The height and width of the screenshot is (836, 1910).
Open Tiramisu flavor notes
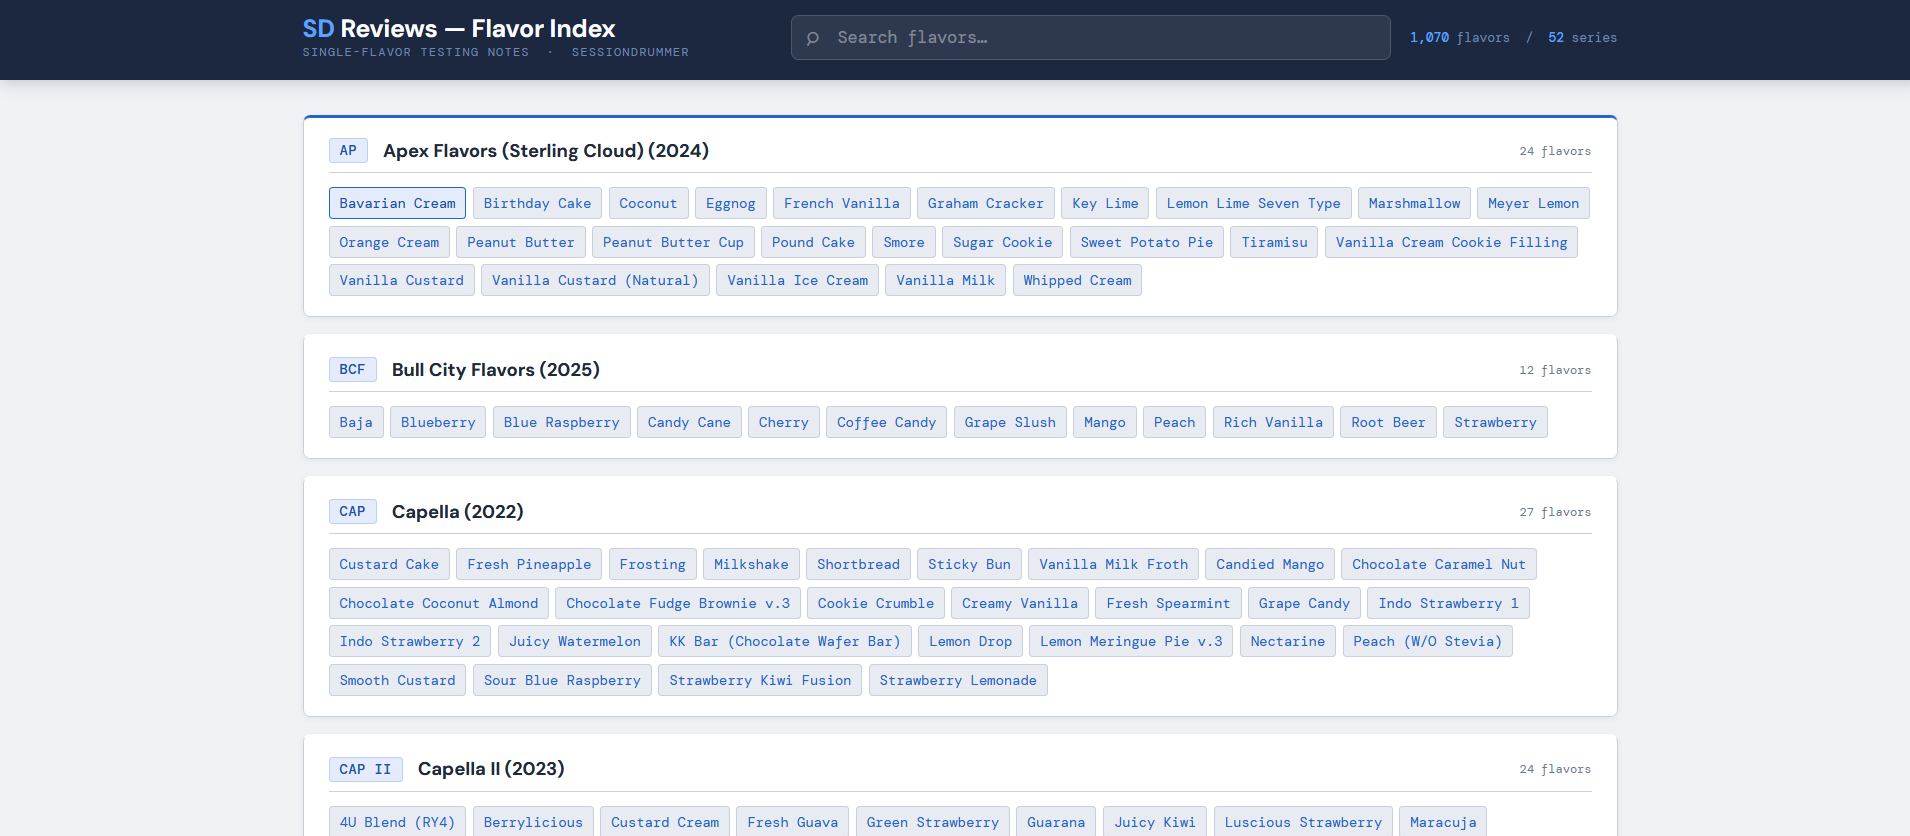(x=1274, y=243)
